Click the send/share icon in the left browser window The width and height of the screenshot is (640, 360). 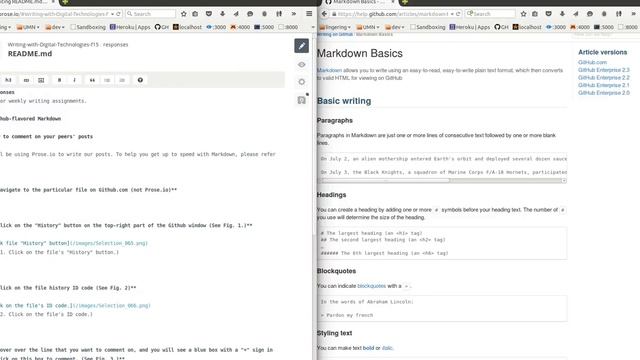tap(236, 14)
